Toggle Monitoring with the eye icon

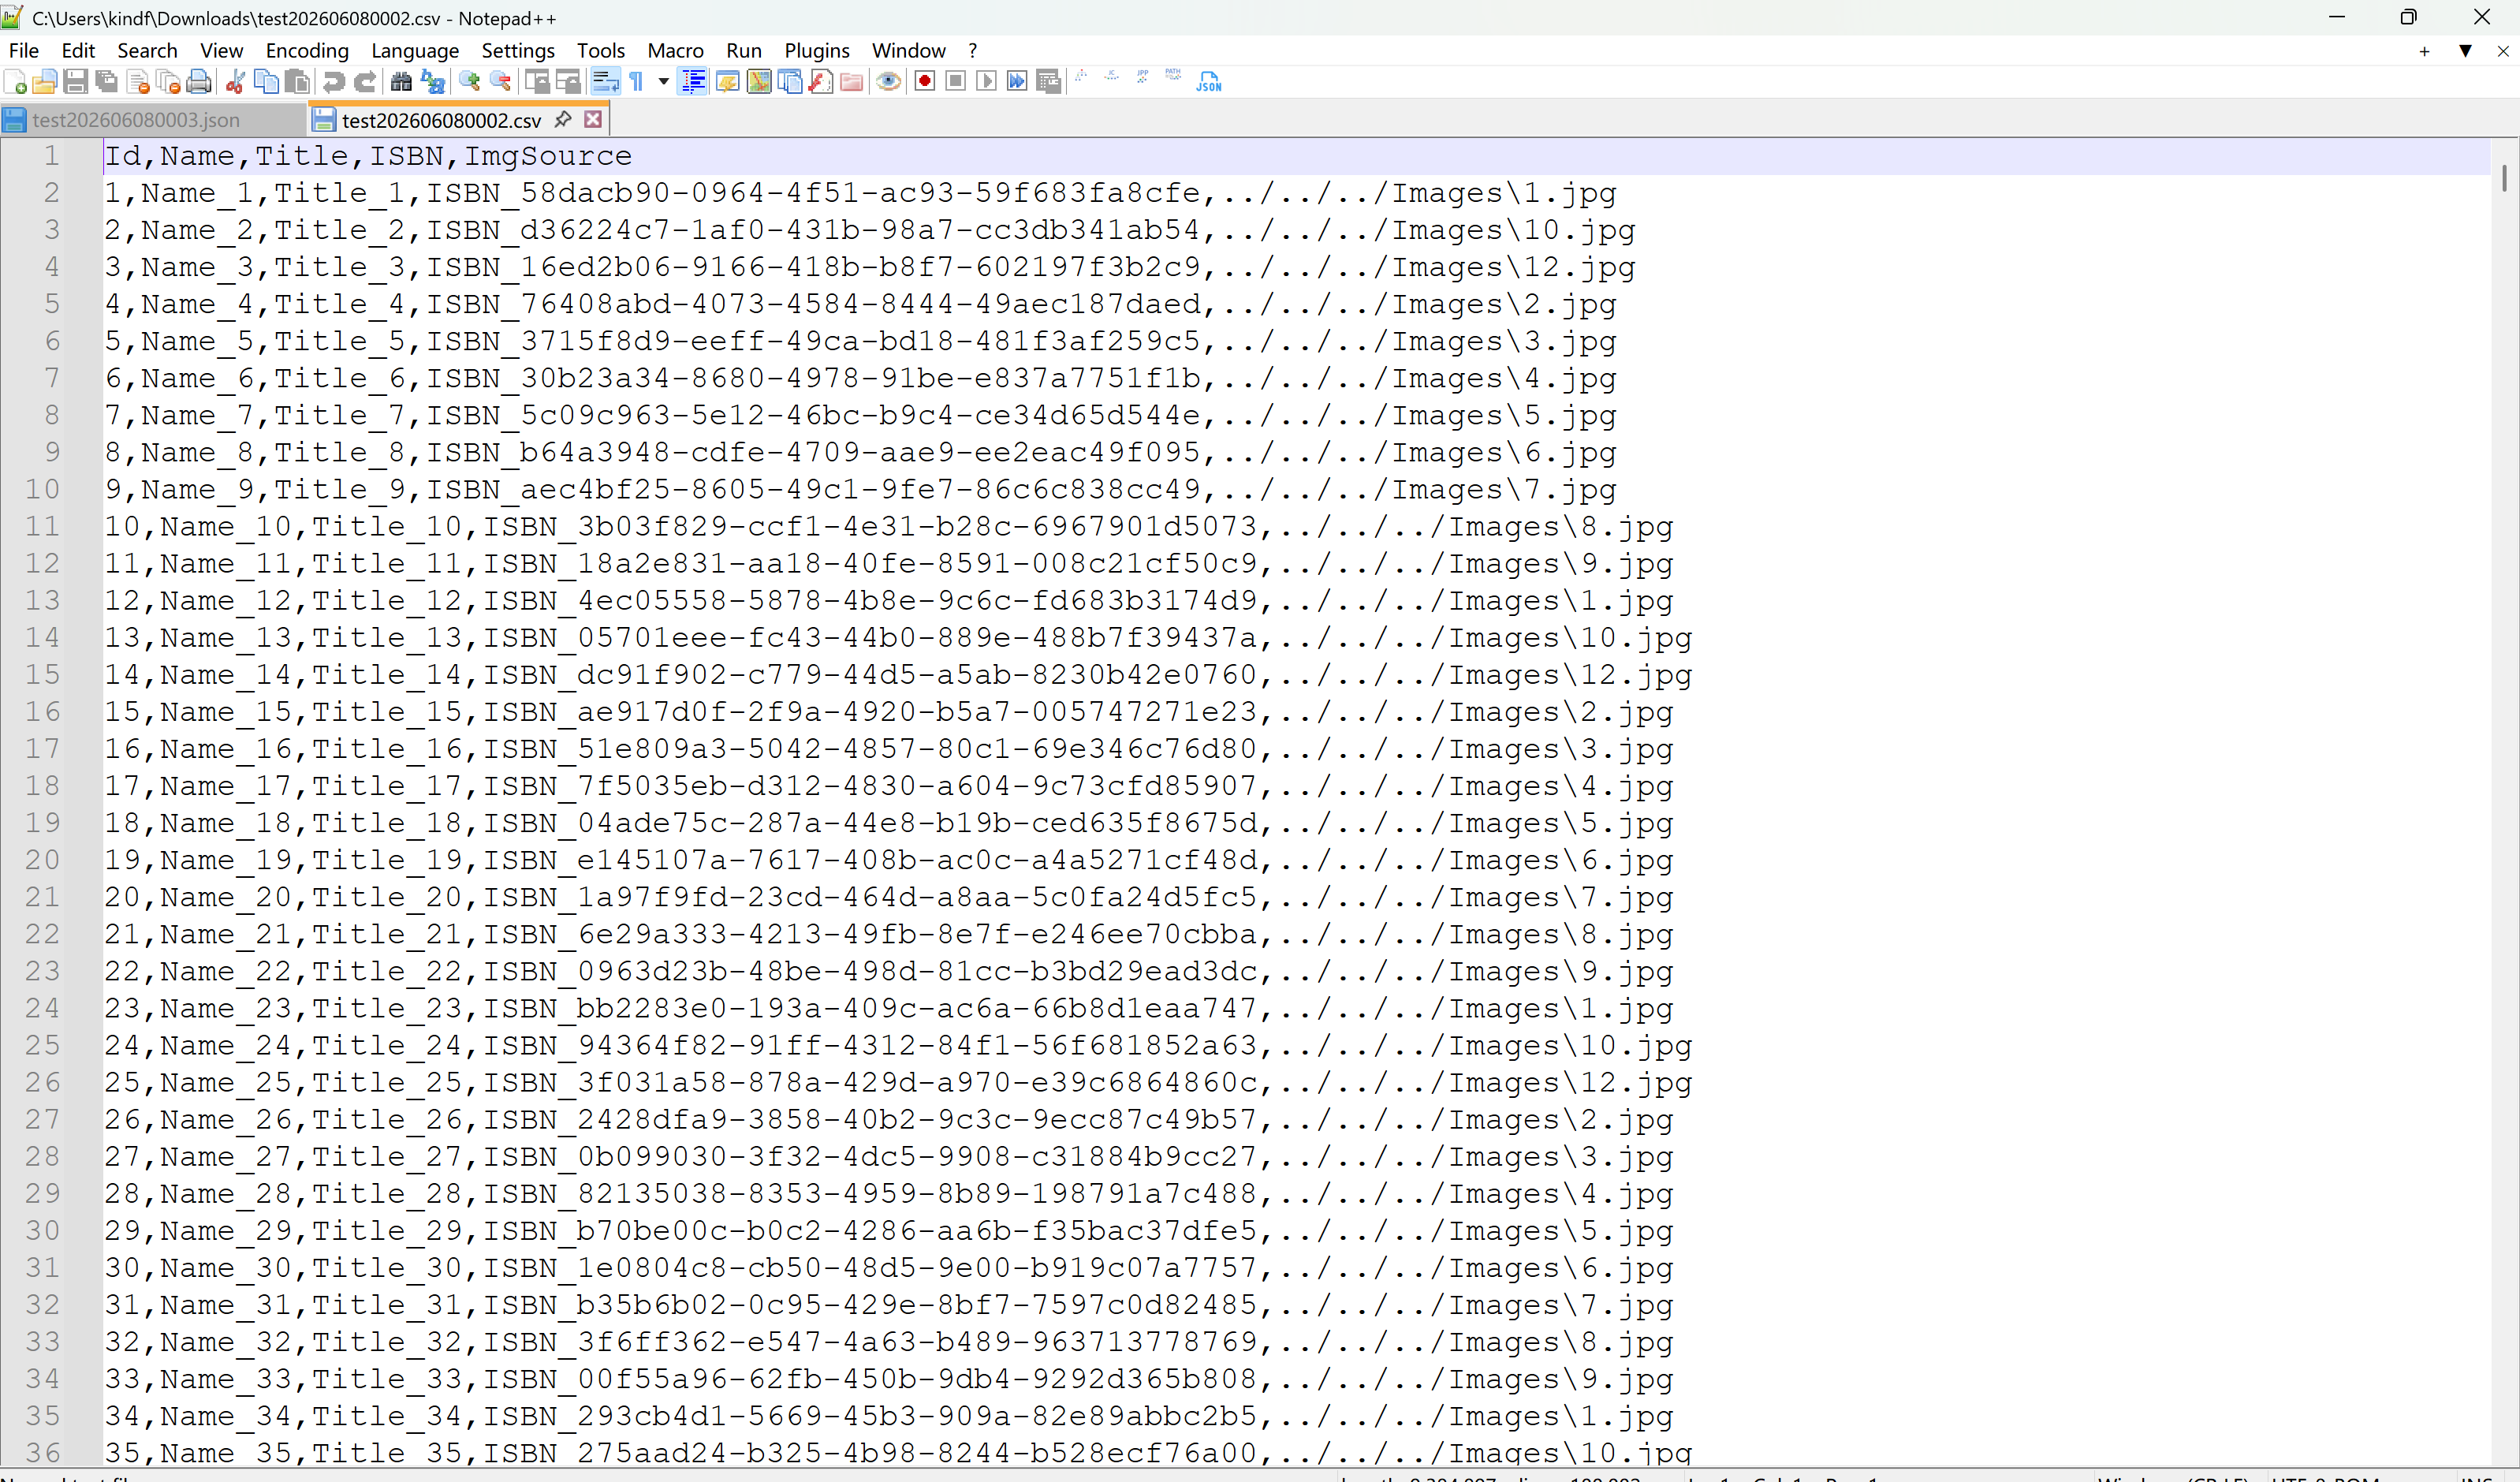(x=888, y=82)
